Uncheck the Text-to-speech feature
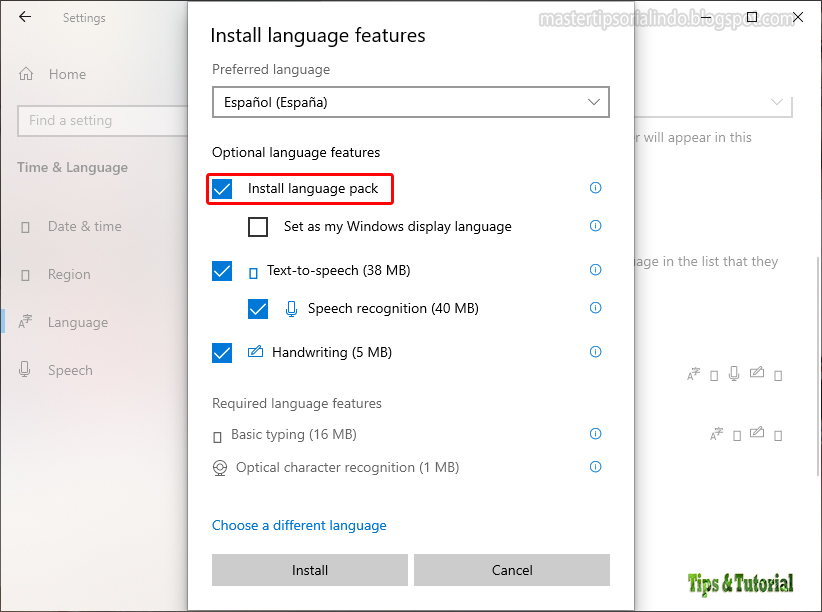Viewport: 822px width, 612px height. [x=221, y=270]
